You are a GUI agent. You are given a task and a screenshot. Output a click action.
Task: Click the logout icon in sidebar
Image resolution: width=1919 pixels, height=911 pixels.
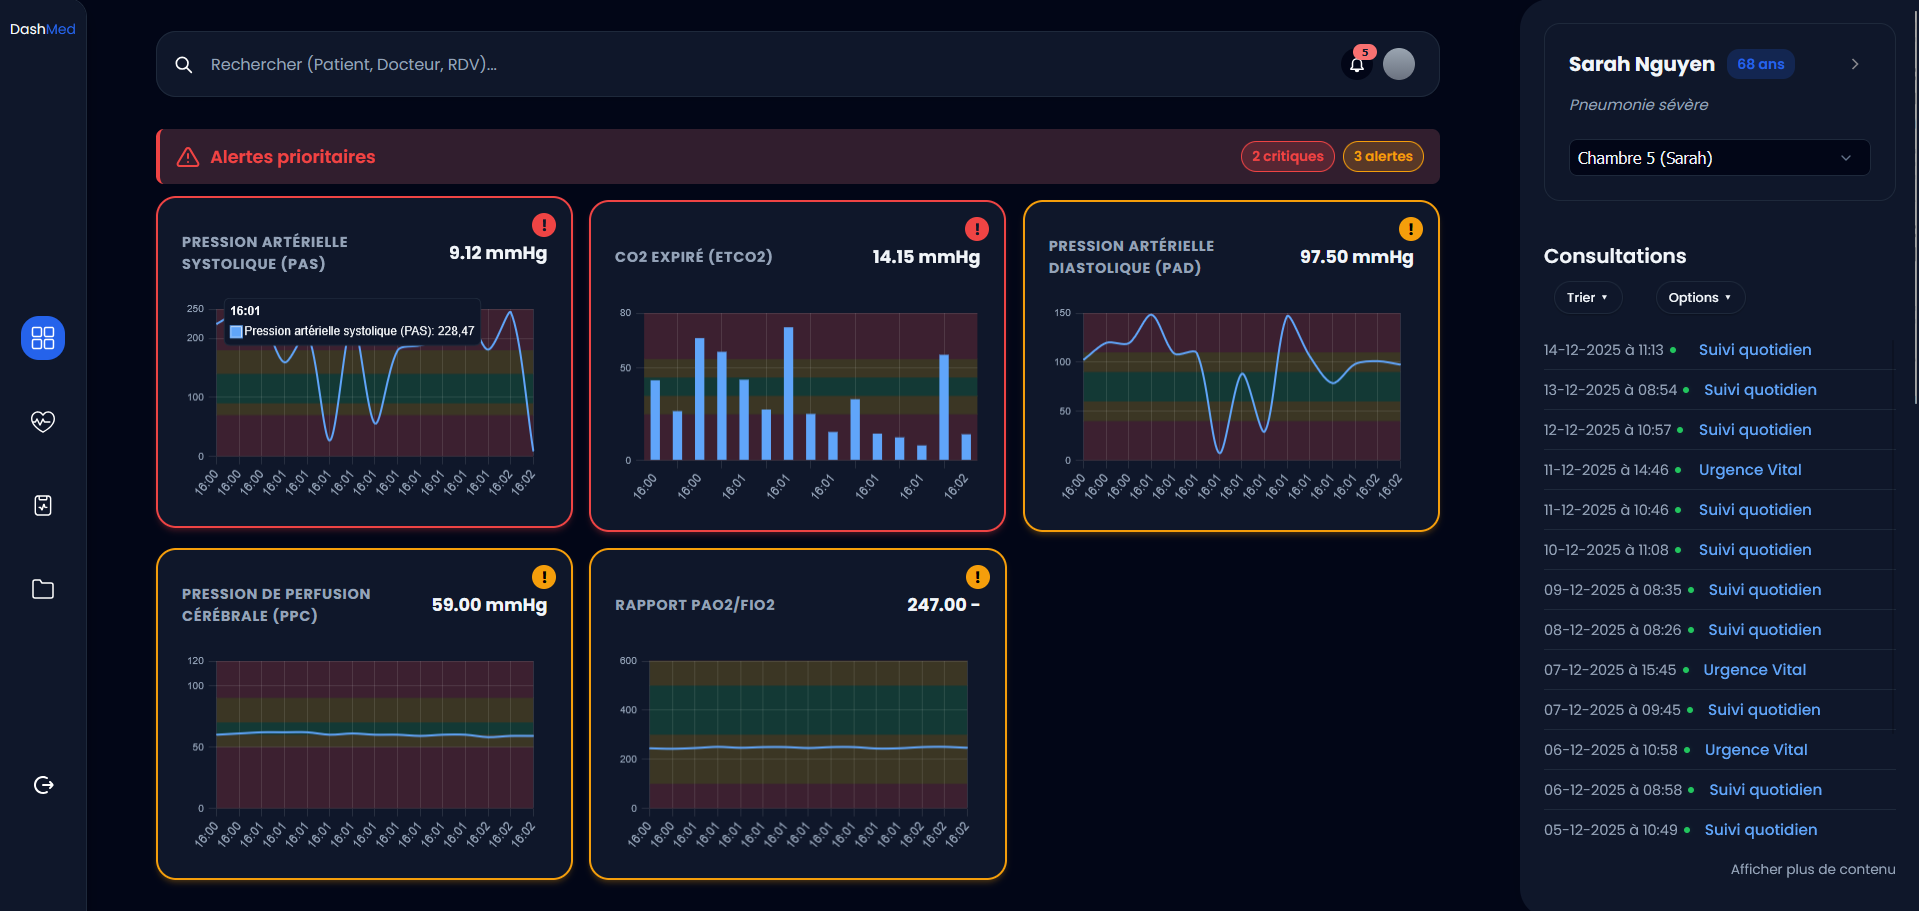pos(43,785)
